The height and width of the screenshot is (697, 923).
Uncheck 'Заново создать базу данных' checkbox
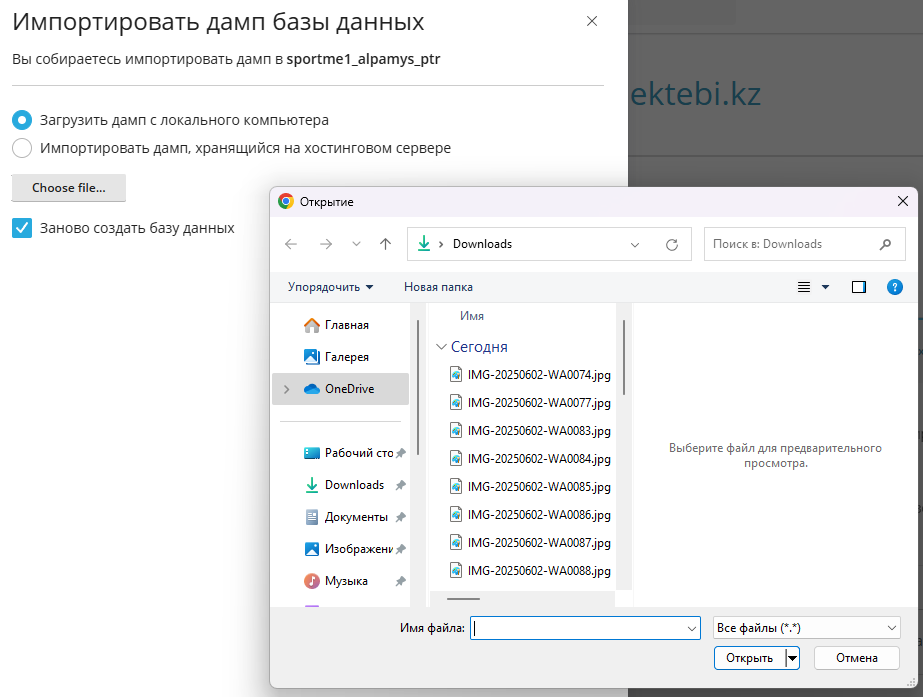22,228
